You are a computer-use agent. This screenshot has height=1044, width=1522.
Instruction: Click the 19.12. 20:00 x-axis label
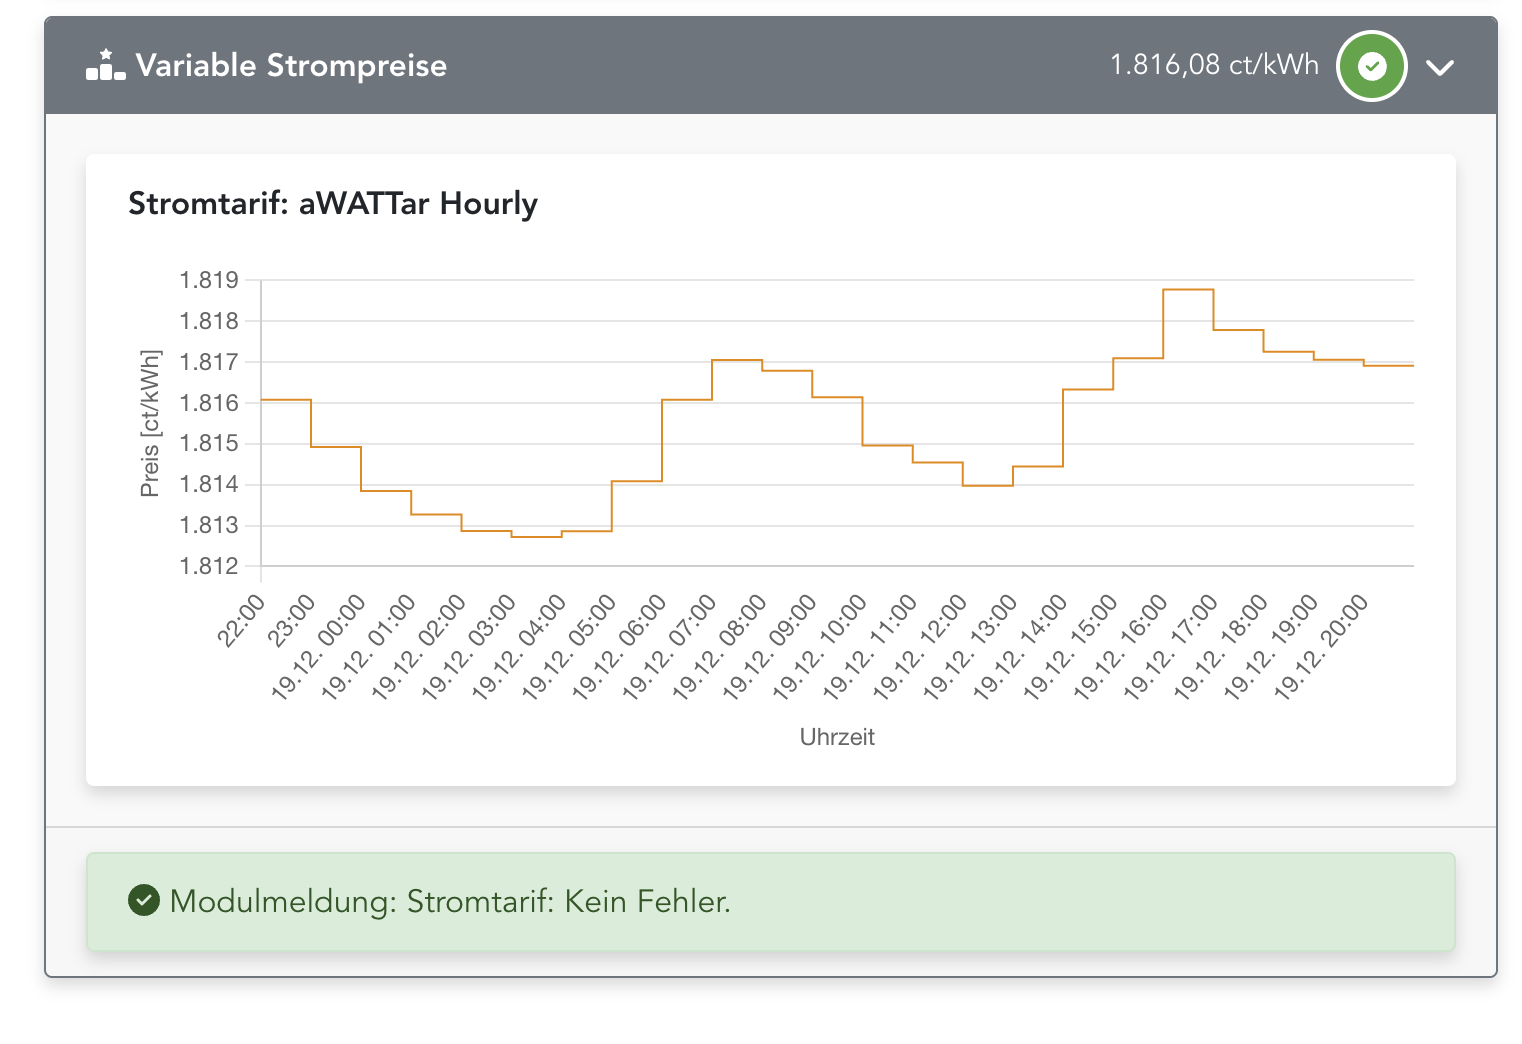(1322, 647)
